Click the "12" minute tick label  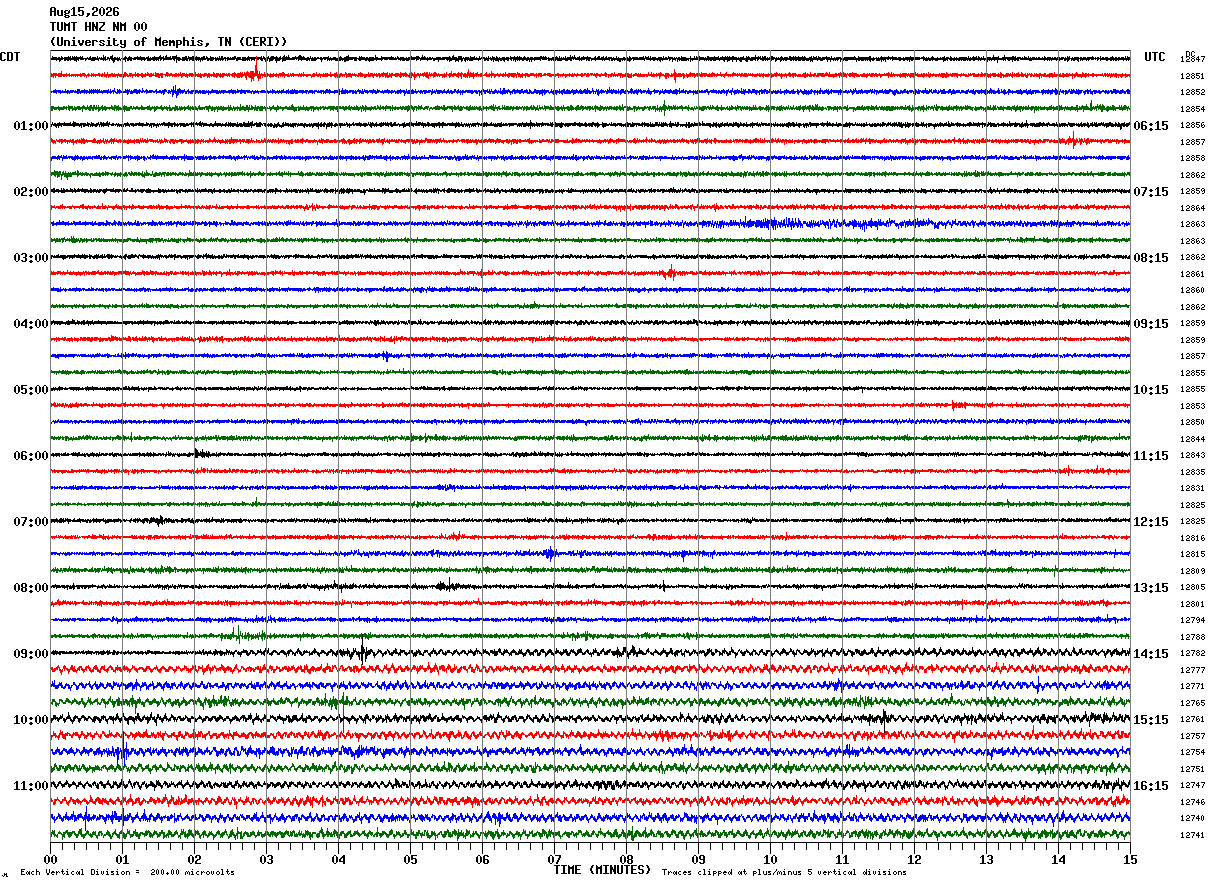(914, 859)
